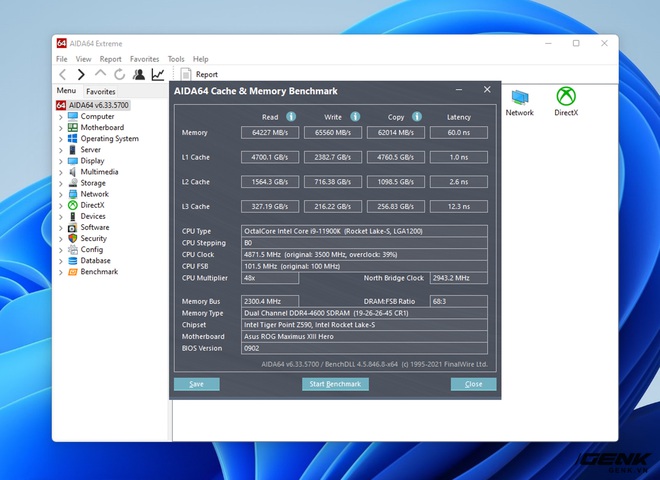
Task: Go back with the toolbar back arrow
Action: [63, 75]
